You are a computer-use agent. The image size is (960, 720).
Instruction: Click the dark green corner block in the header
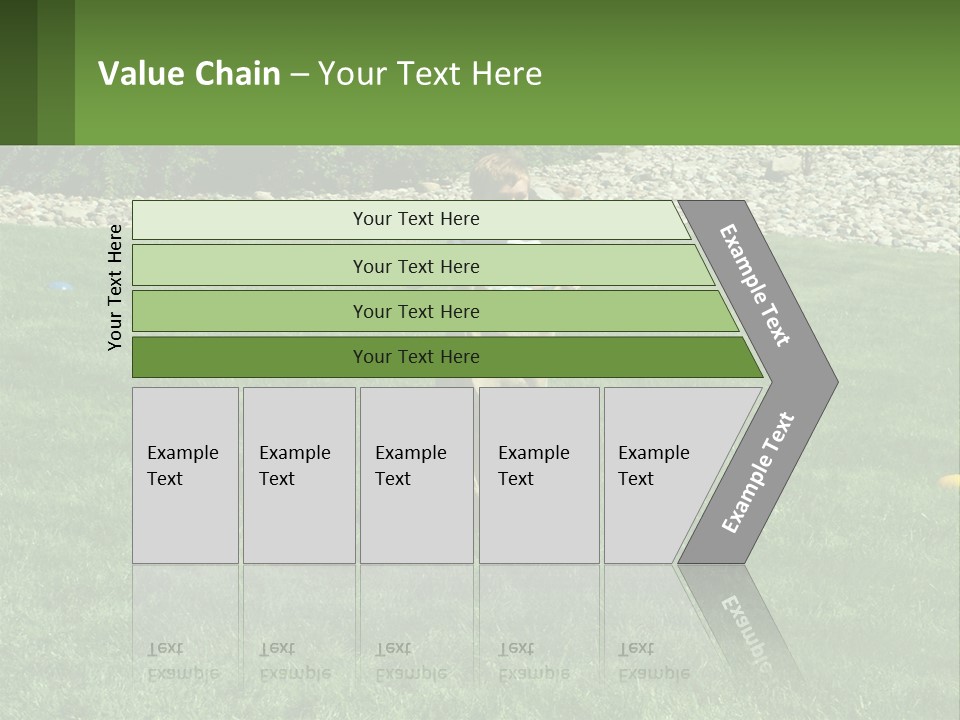coord(36,72)
